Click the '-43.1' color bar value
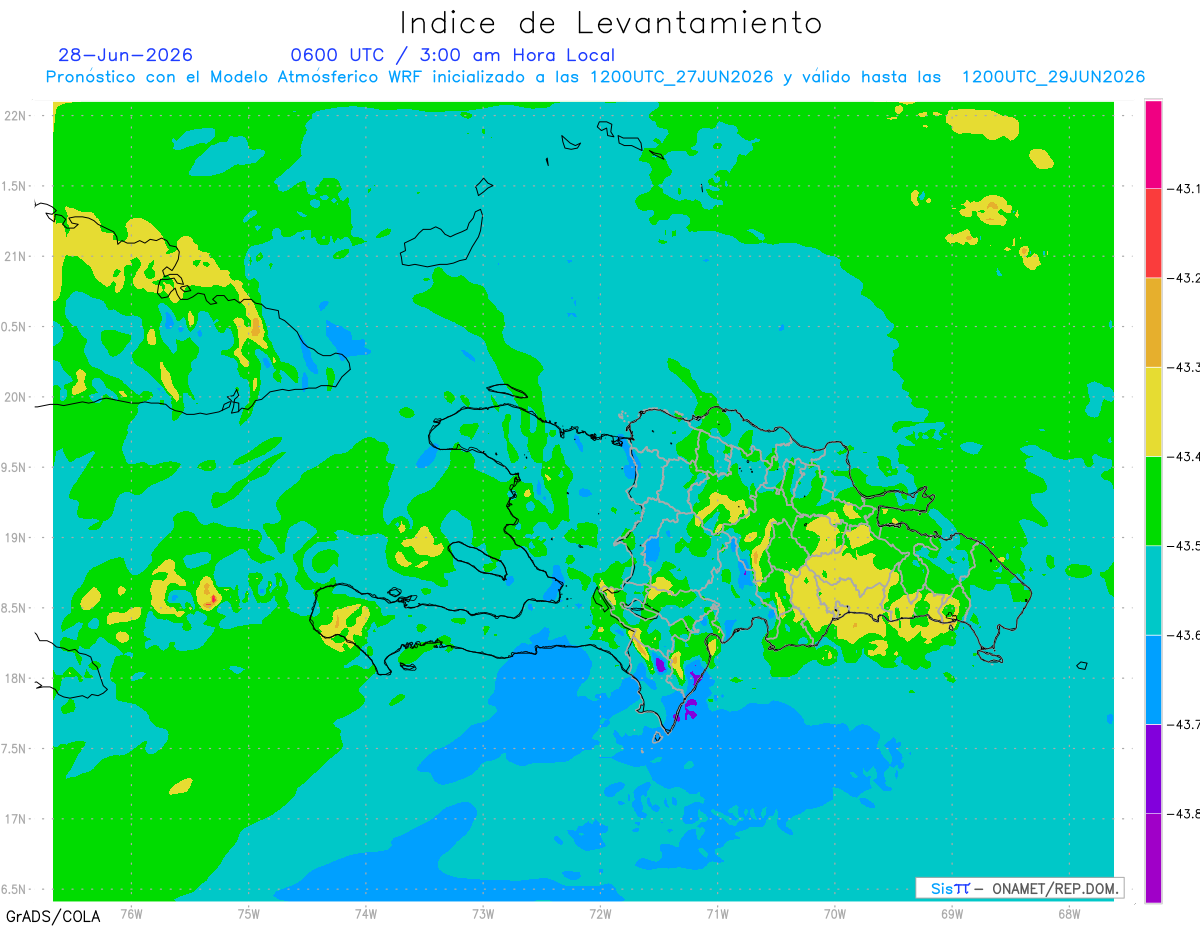Viewport: 1200px width, 927px height. click(1185, 188)
